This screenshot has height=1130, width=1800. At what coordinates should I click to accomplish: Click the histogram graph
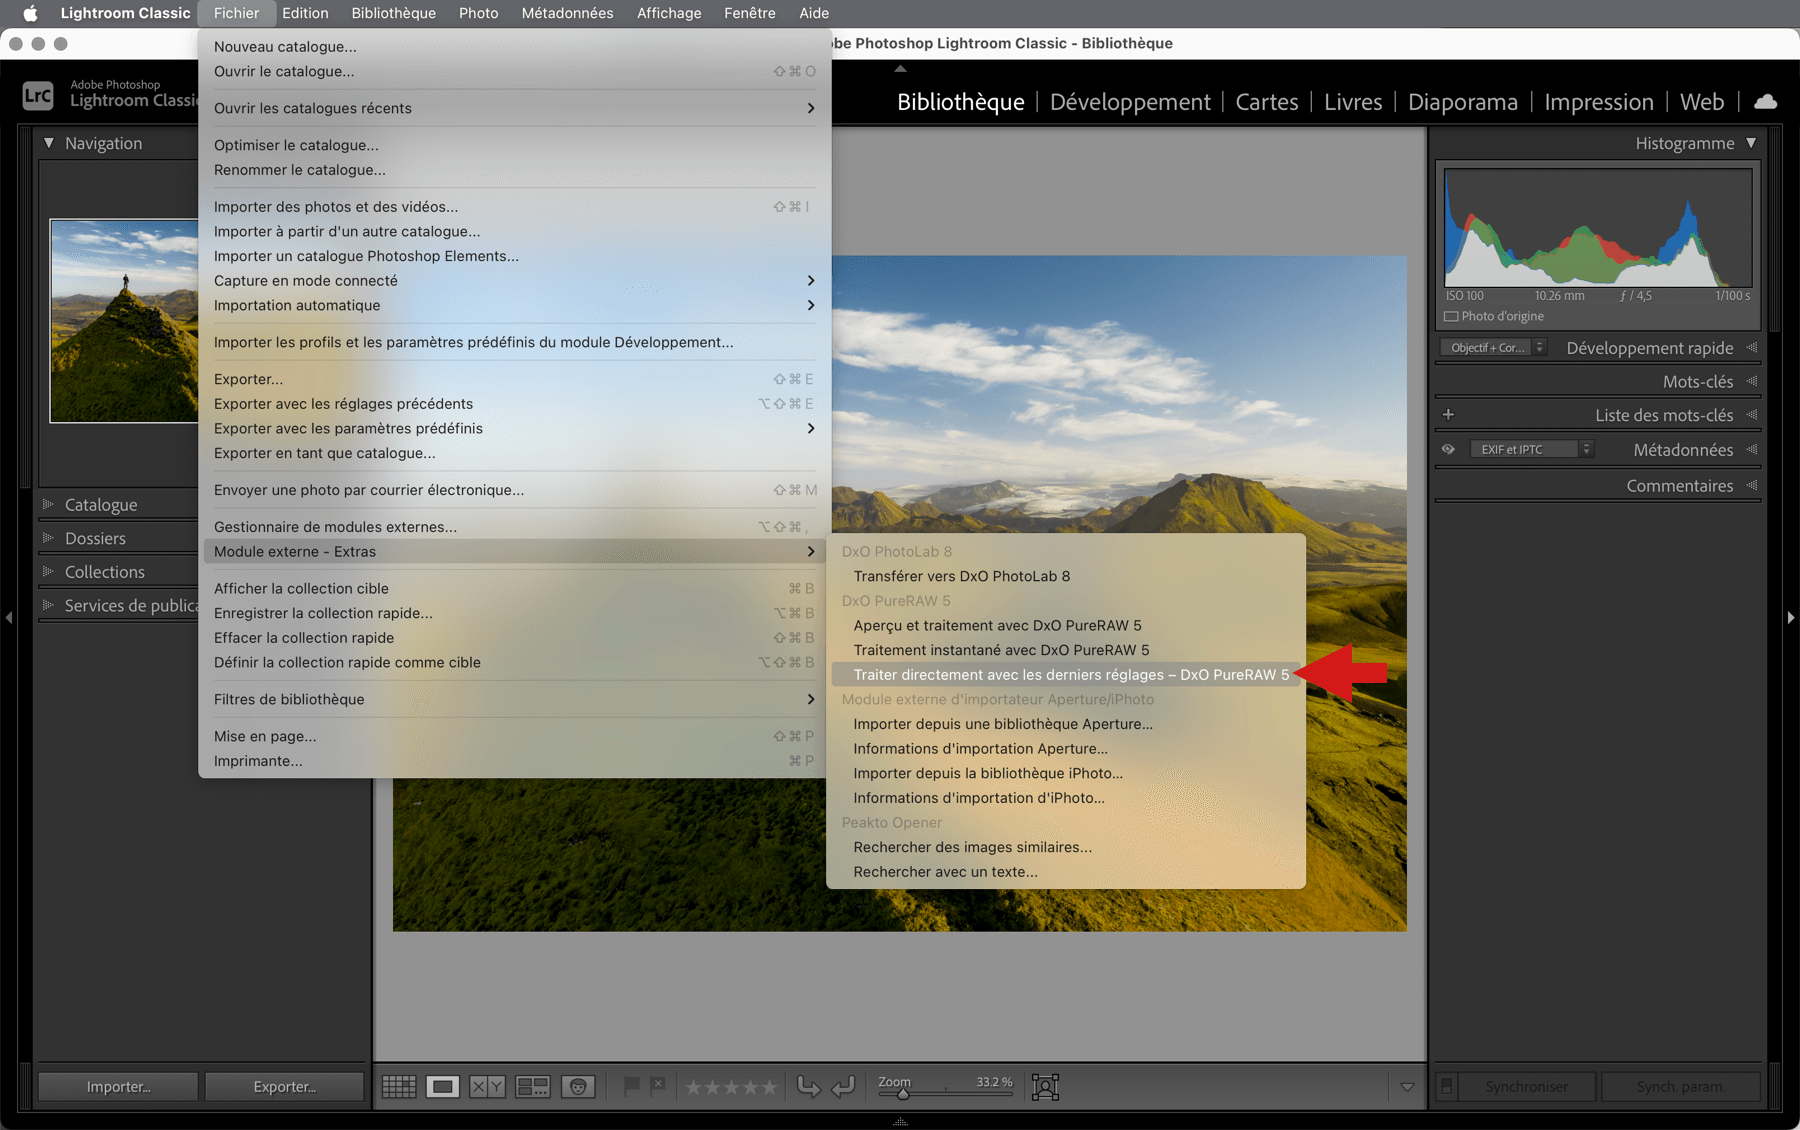pos(1598,228)
